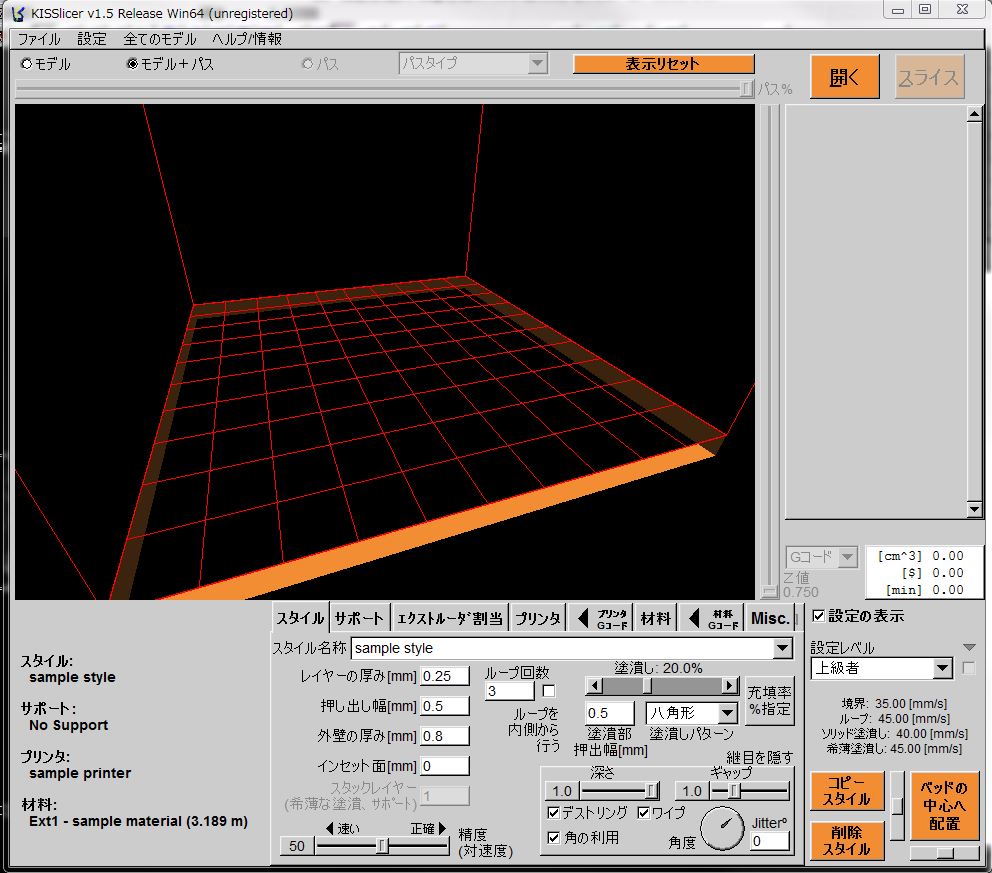
Task: Open the 設定 menu
Action: point(92,39)
